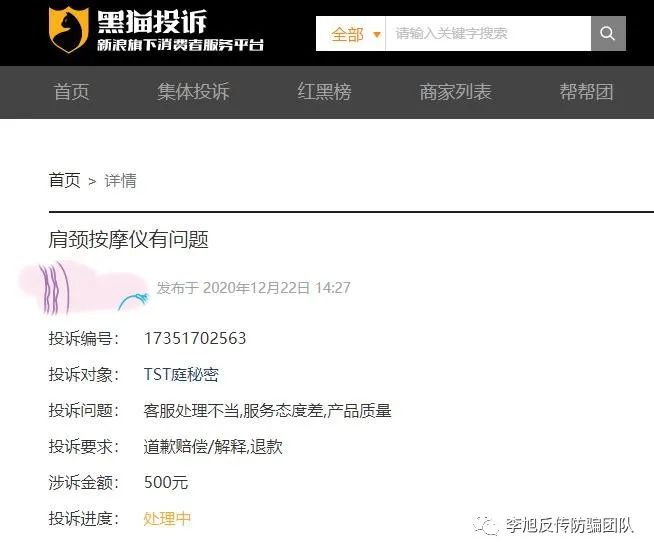
Task: Click complaint title 肩颈按摩仪有问题
Action: 128,239
